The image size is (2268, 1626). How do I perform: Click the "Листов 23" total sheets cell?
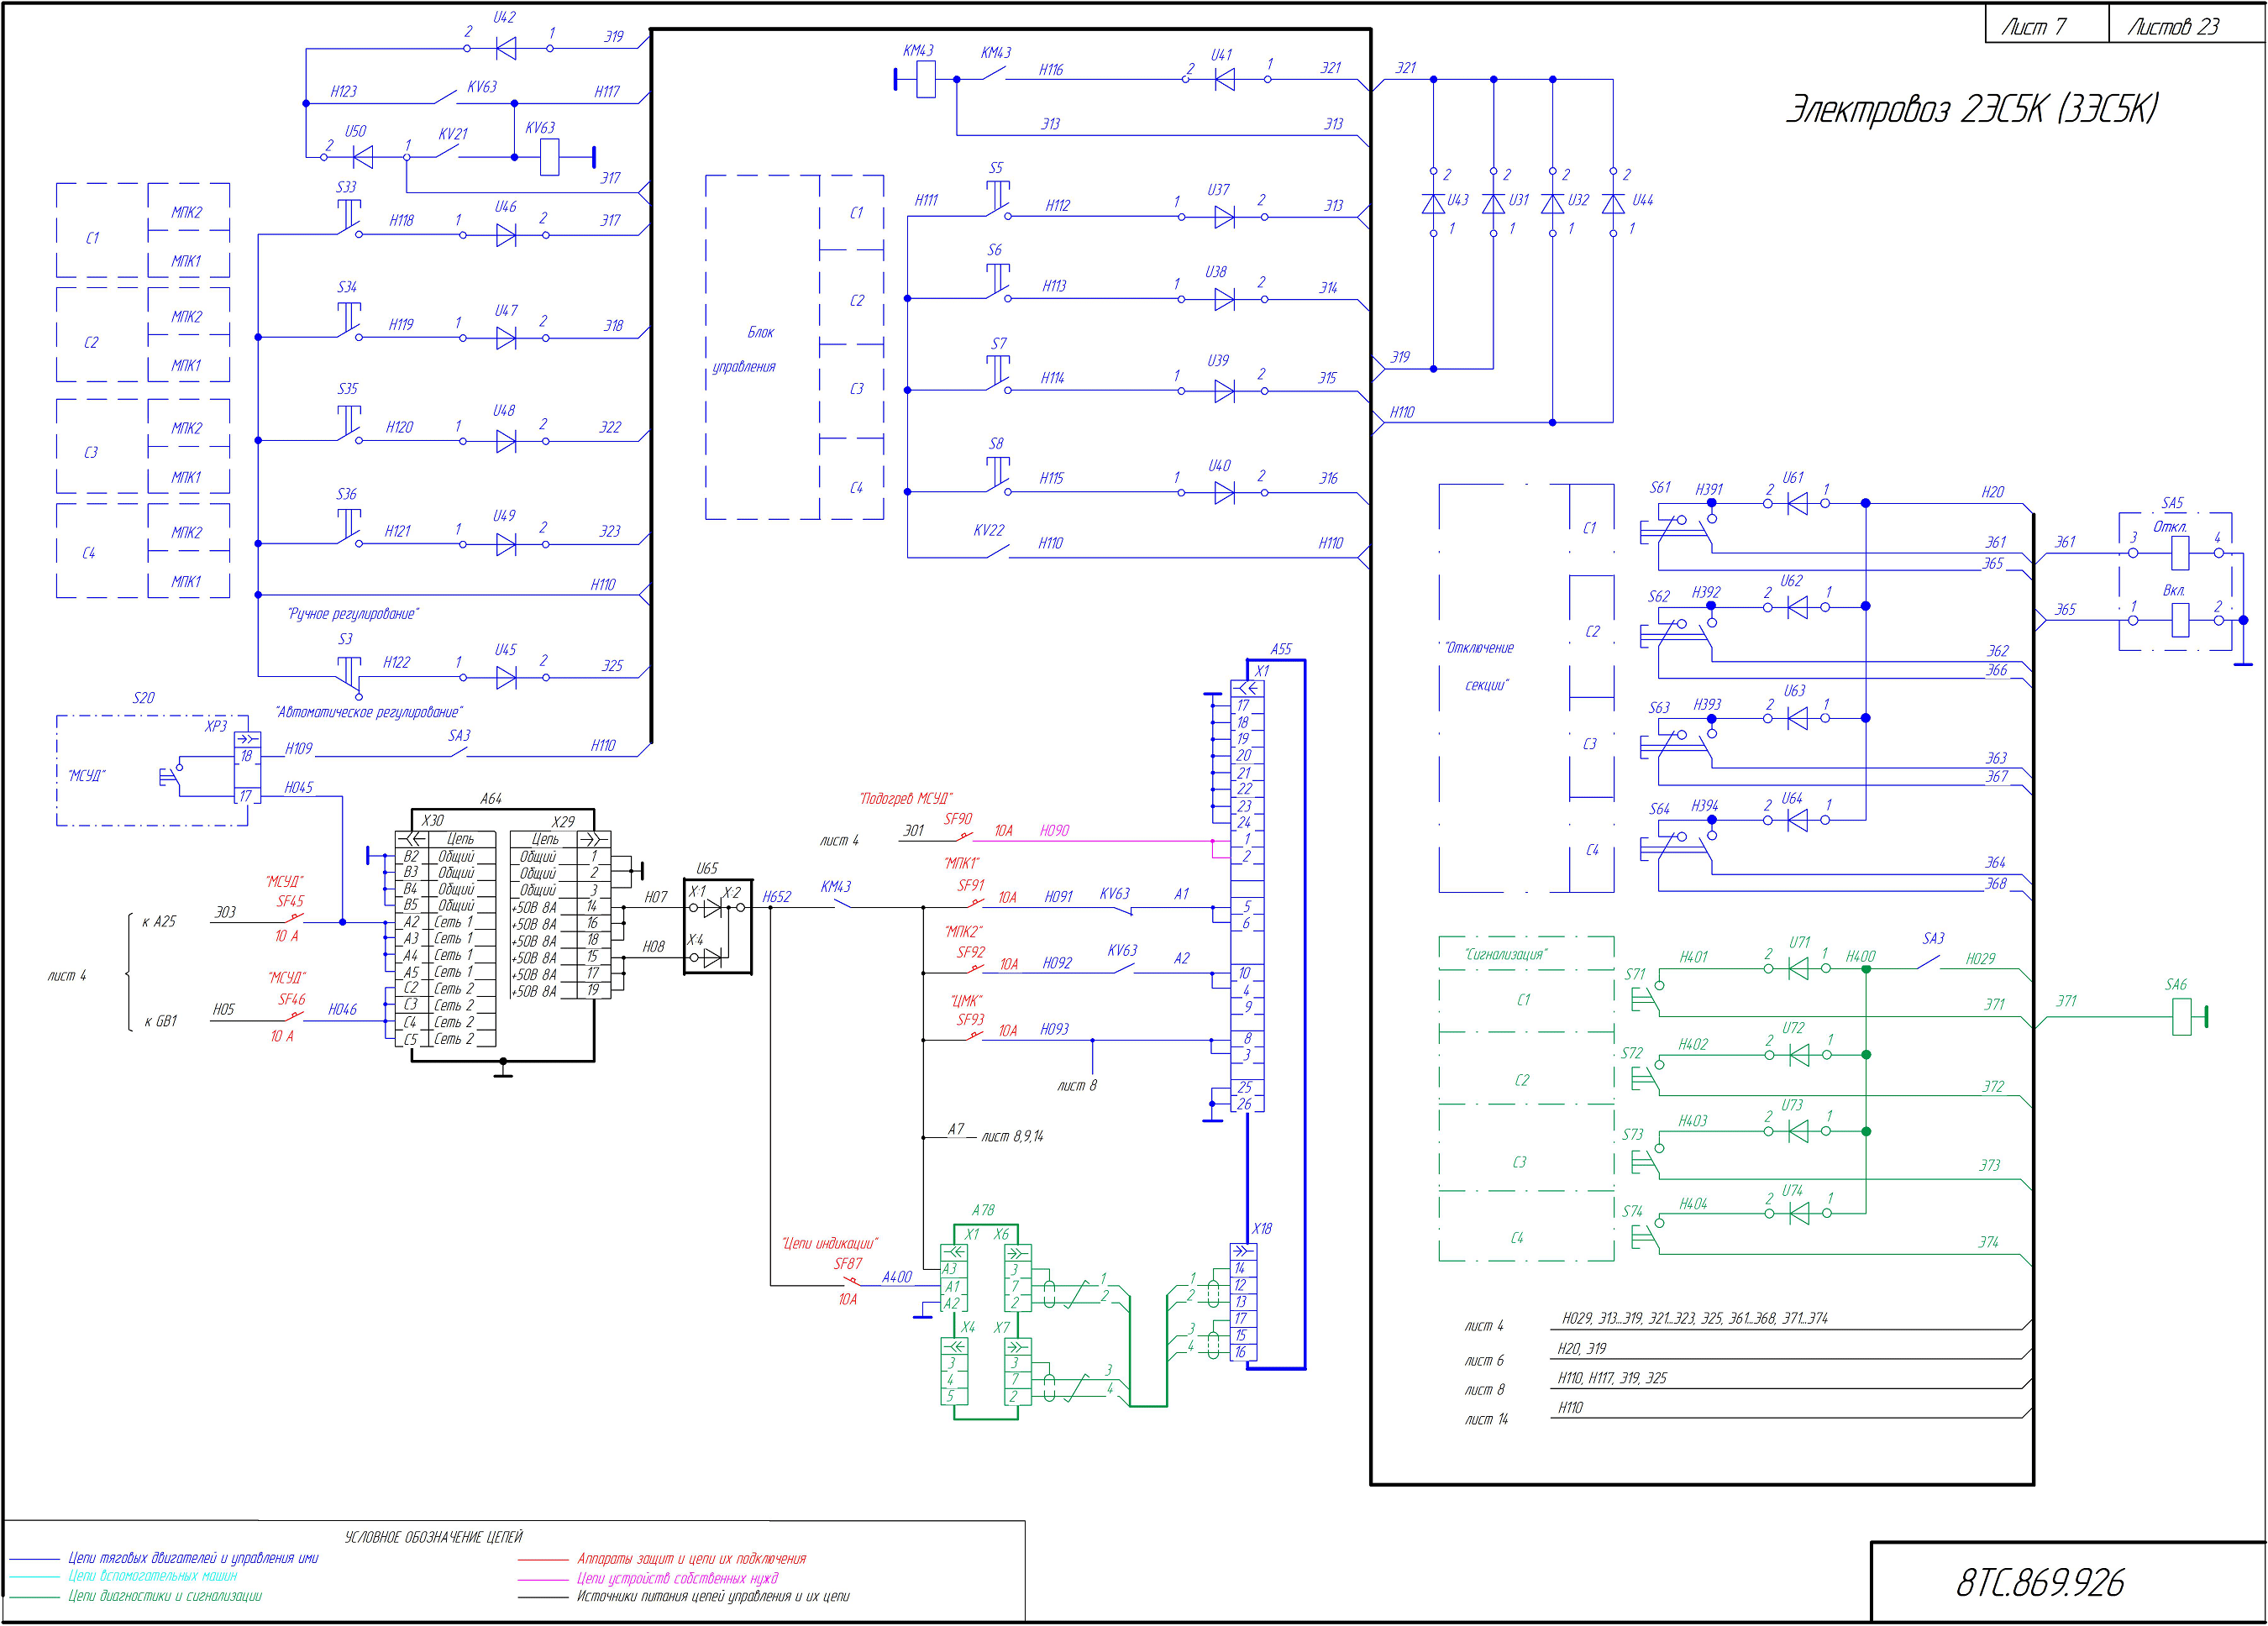click(2187, 24)
